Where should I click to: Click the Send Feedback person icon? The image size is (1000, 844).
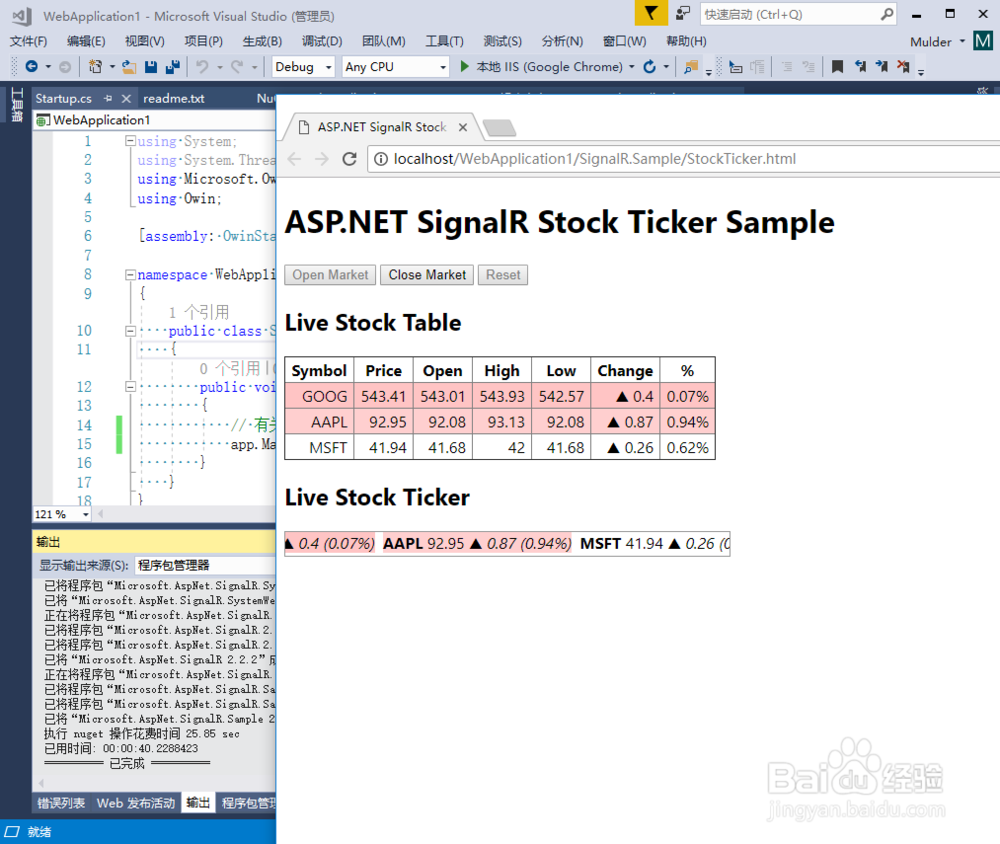(x=682, y=13)
